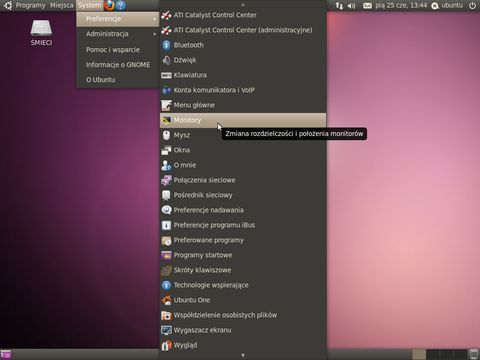Click the Technologie wspierające icon
The image size is (480, 360).
166,285
